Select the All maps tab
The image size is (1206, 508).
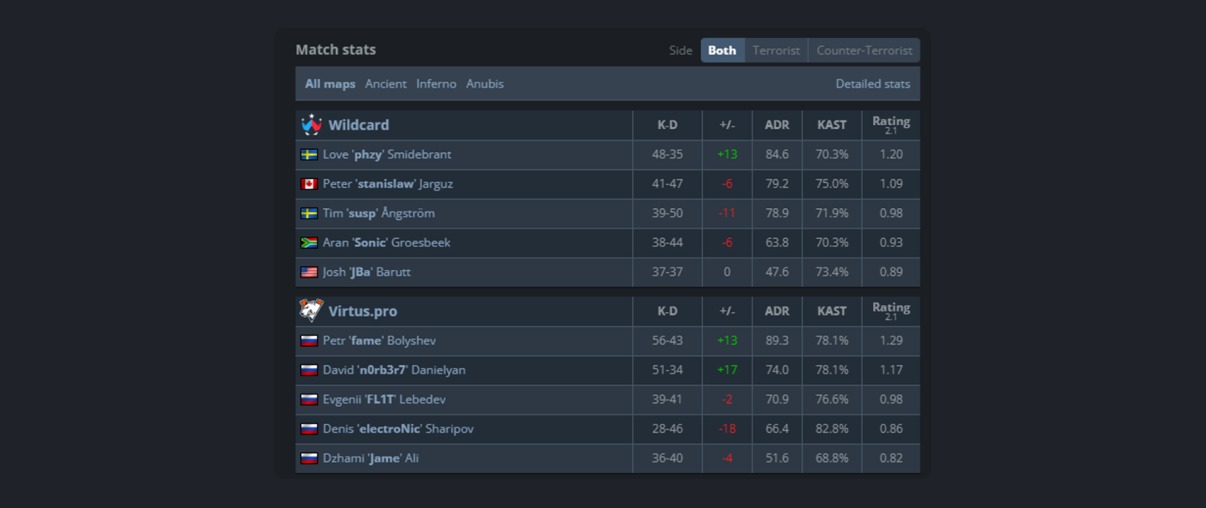click(x=330, y=84)
